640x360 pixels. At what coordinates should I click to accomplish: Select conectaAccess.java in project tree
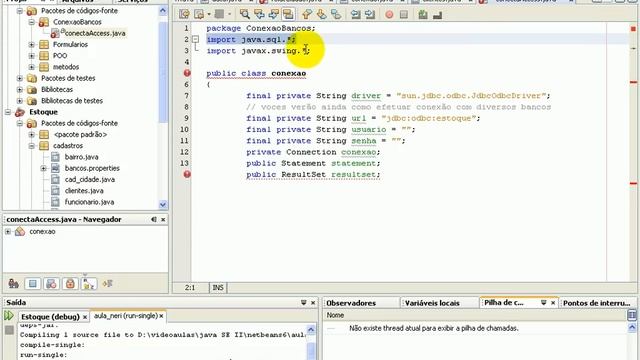pos(94,33)
